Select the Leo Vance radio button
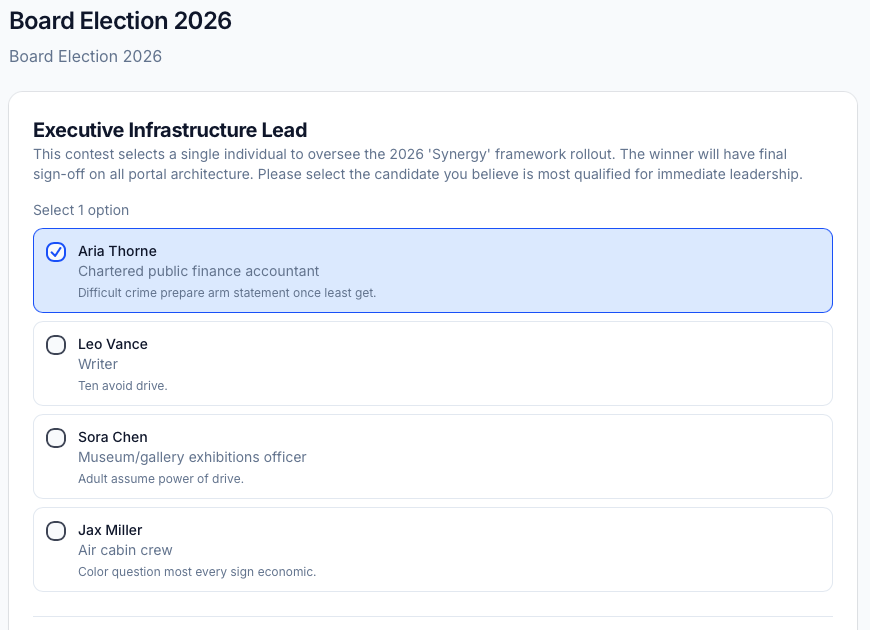870x630 pixels. click(56, 345)
